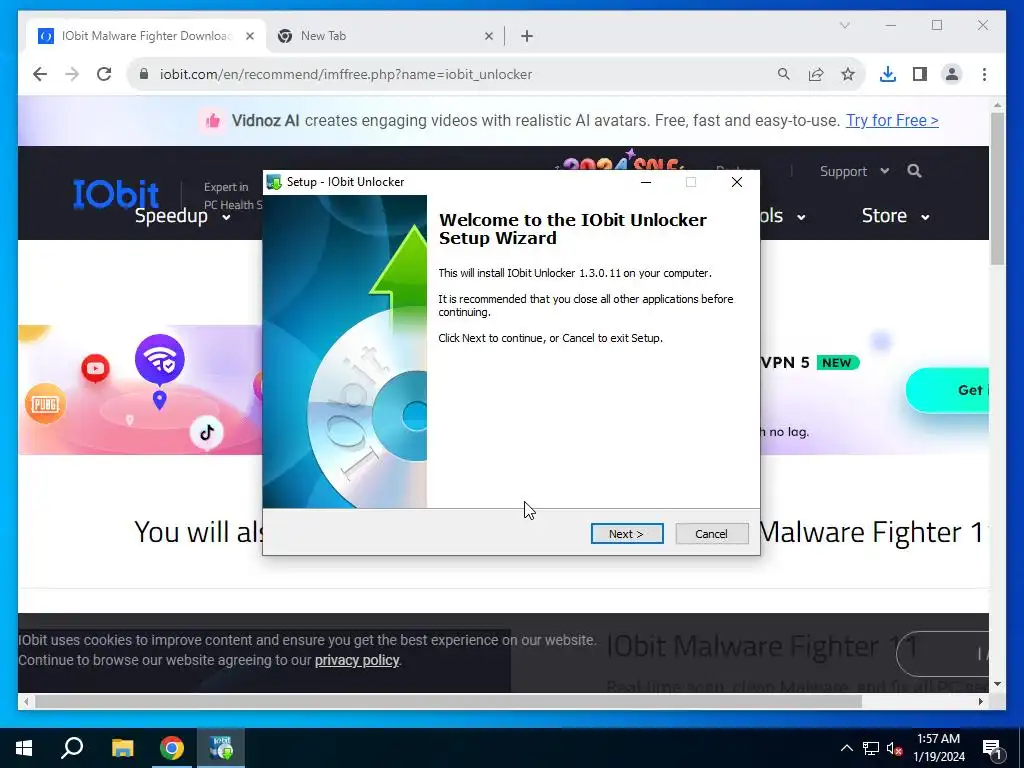The height and width of the screenshot is (768, 1024).
Task: Switch to IObit Malware Fighter Download tab
Action: [146, 36]
